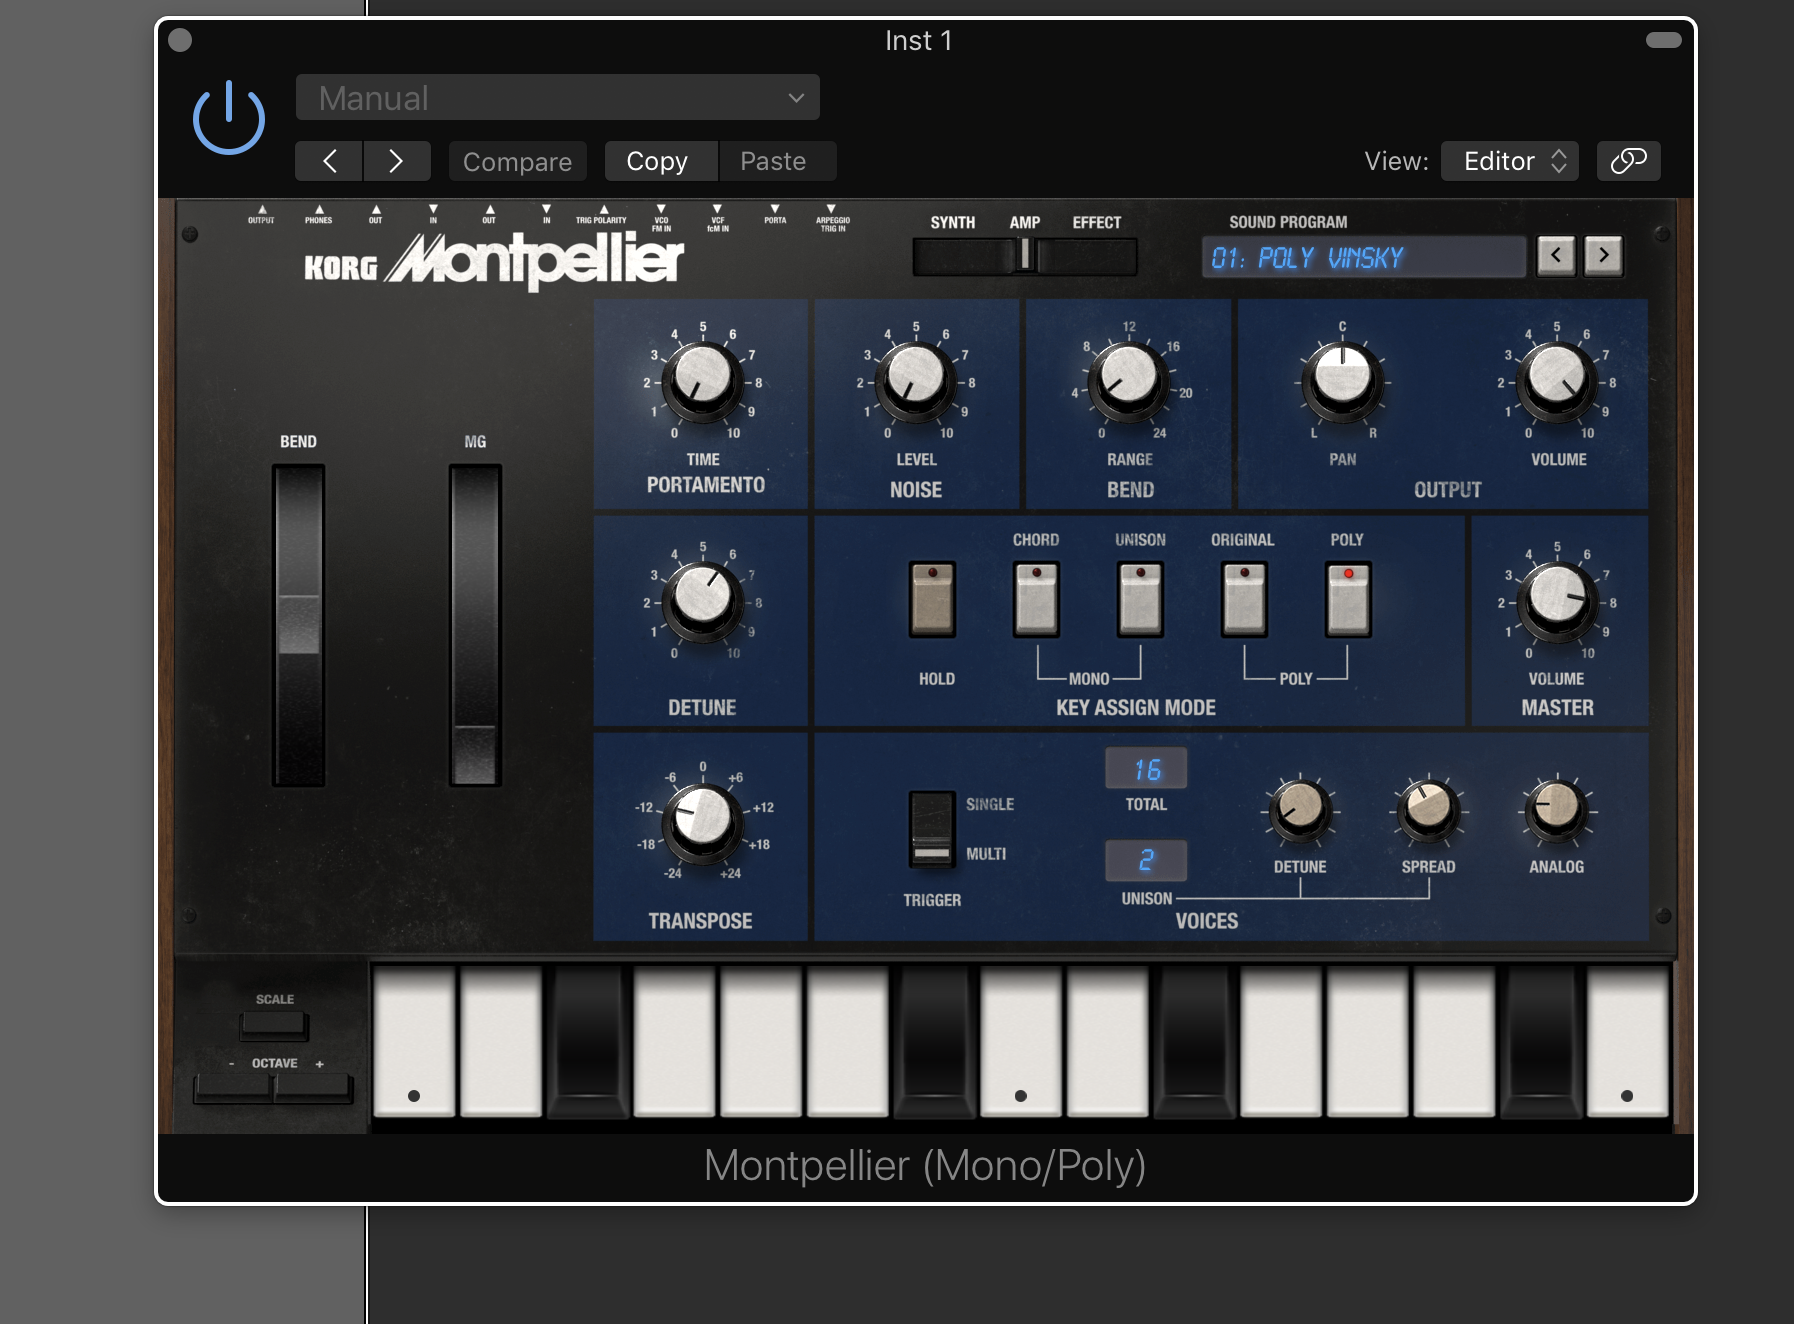Click the MASTER VOLUME knob
The height and width of the screenshot is (1324, 1794).
pyautogui.click(x=1556, y=601)
